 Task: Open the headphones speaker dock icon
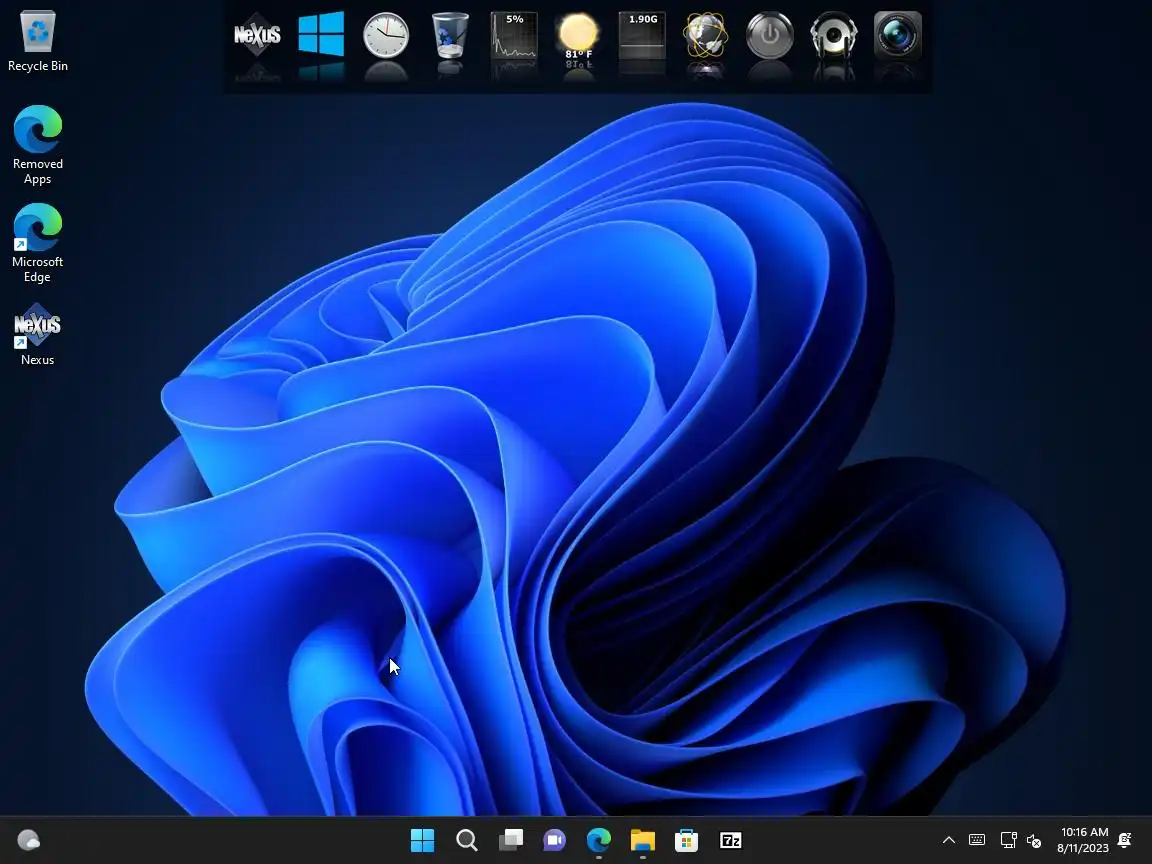tap(834, 35)
